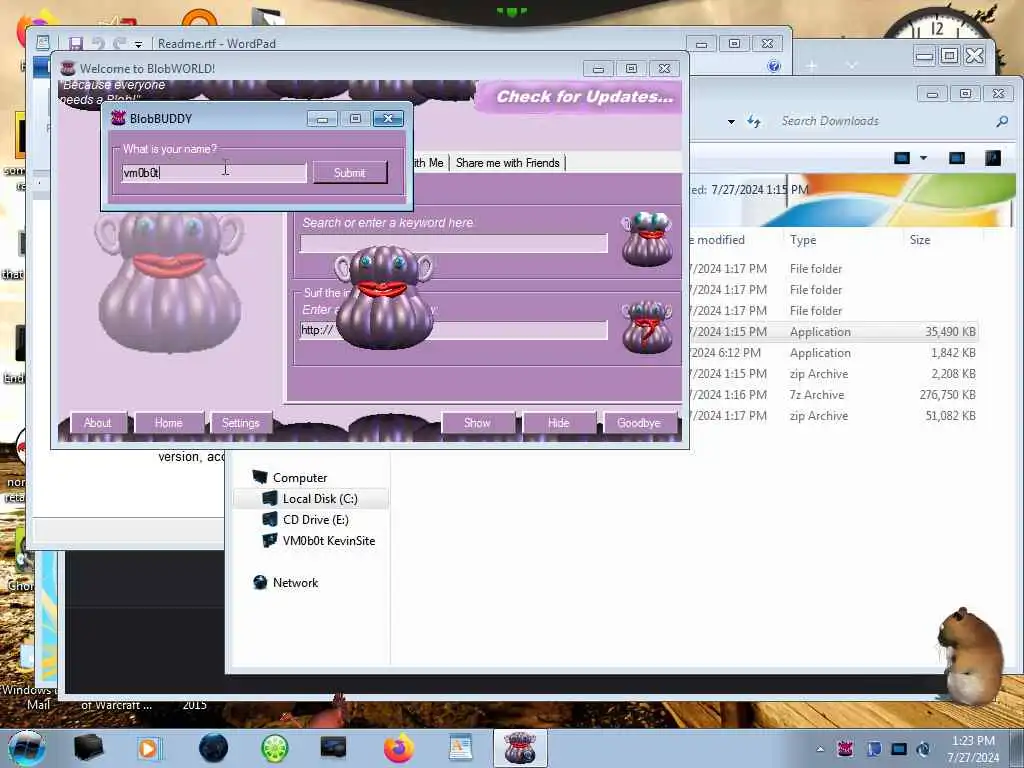Click WordPad Undo icon
This screenshot has width=1024, height=768.
click(x=98, y=44)
